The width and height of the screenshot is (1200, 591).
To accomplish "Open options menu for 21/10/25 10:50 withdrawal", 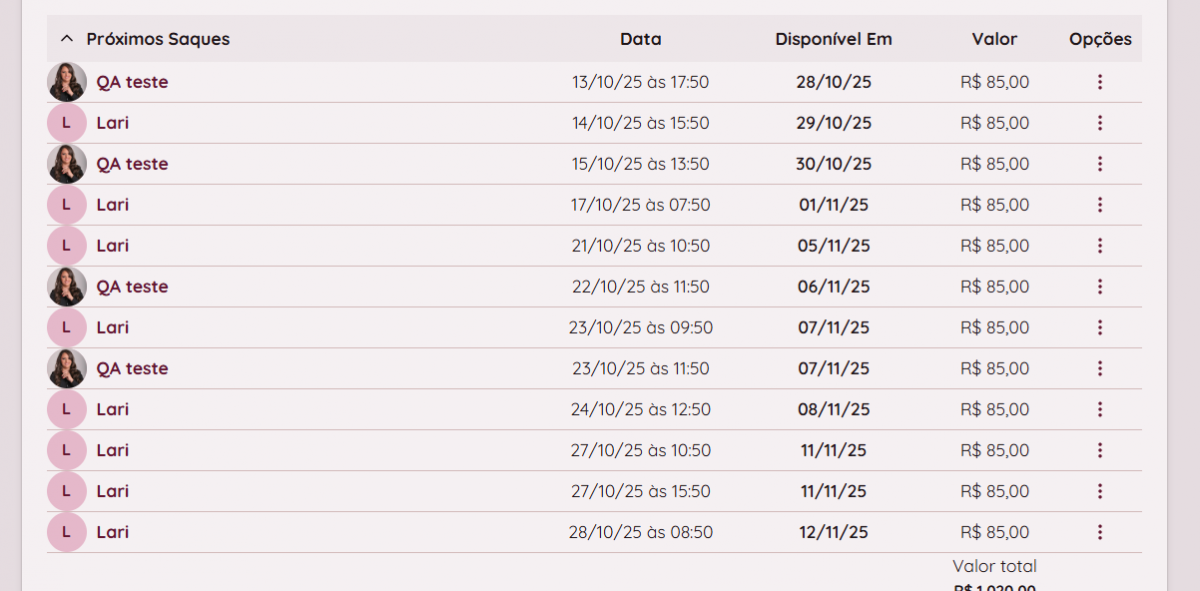I will 1100,246.
